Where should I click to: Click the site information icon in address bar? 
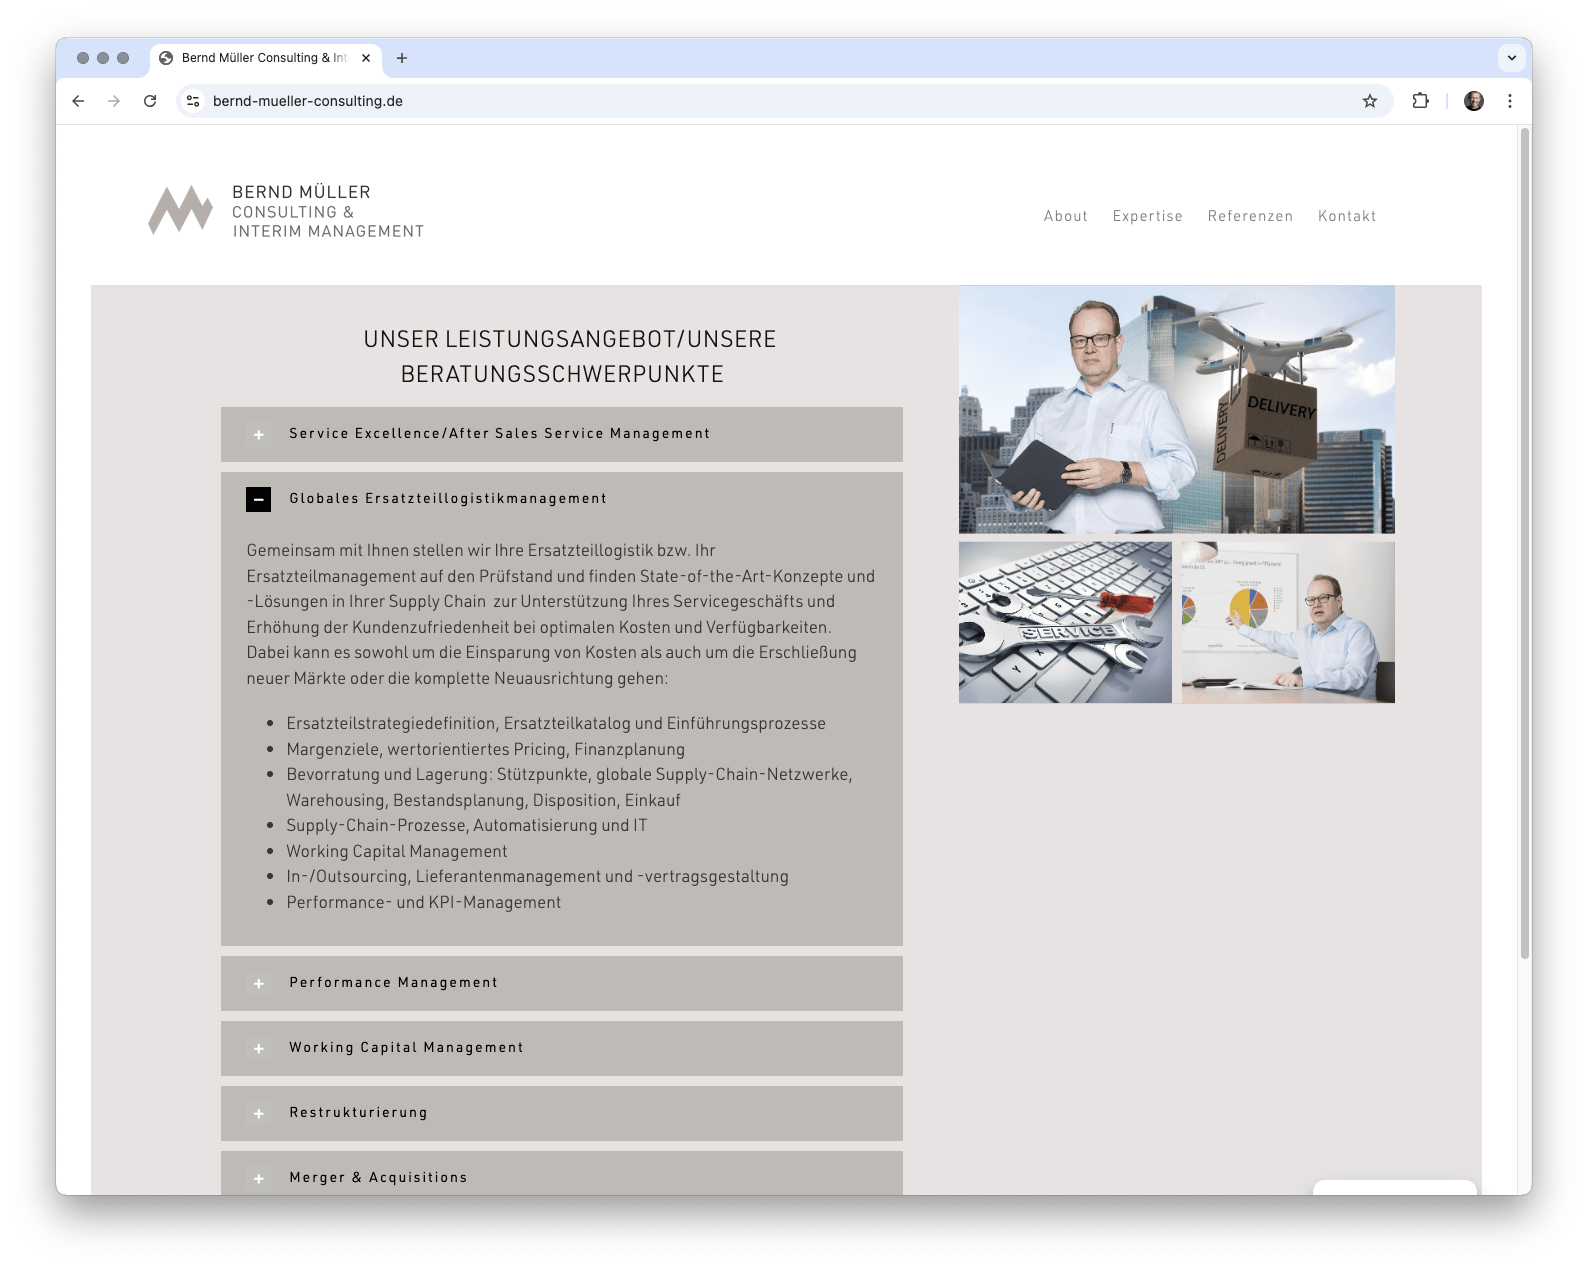[x=194, y=101]
